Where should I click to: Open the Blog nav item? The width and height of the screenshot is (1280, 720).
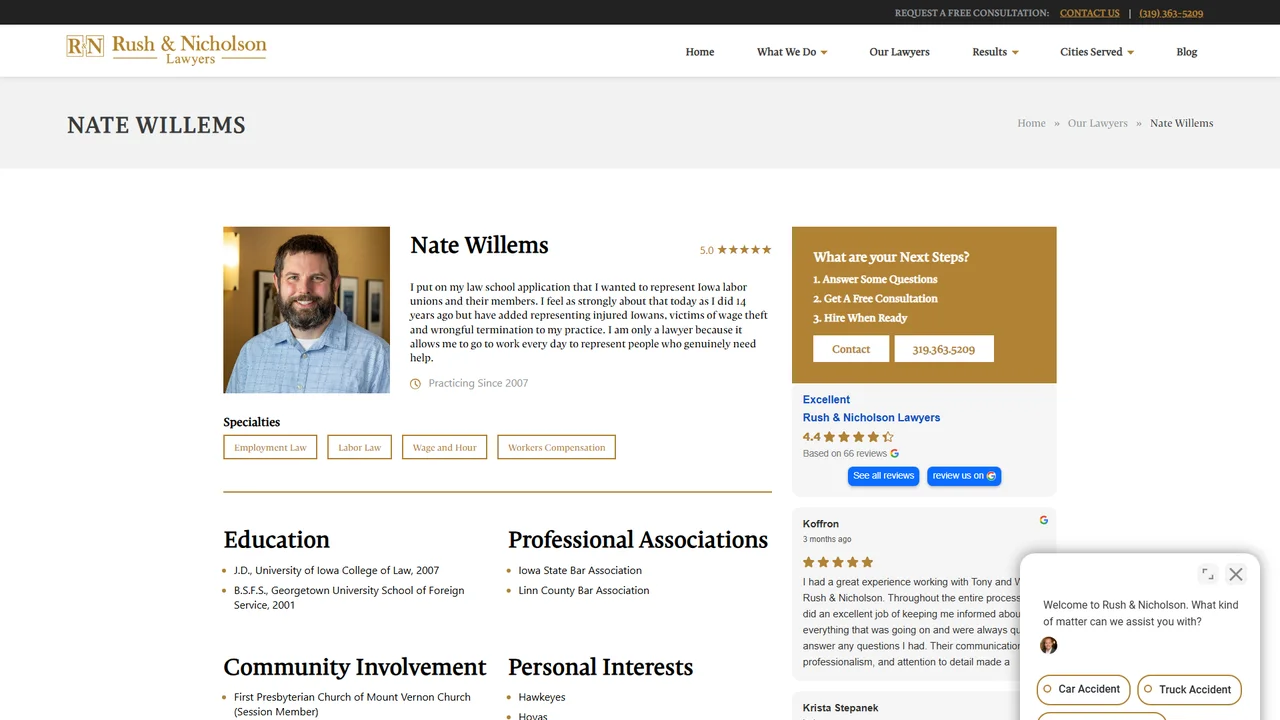(x=1187, y=52)
